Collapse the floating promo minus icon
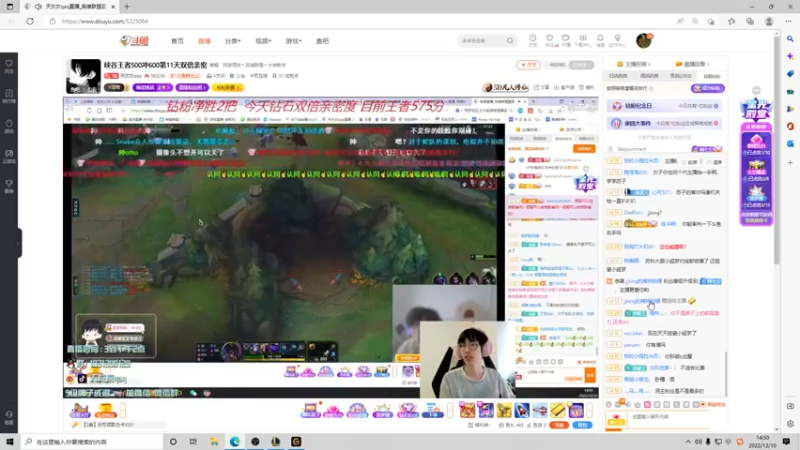The width and height of the screenshot is (800, 450). pos(757,90)
